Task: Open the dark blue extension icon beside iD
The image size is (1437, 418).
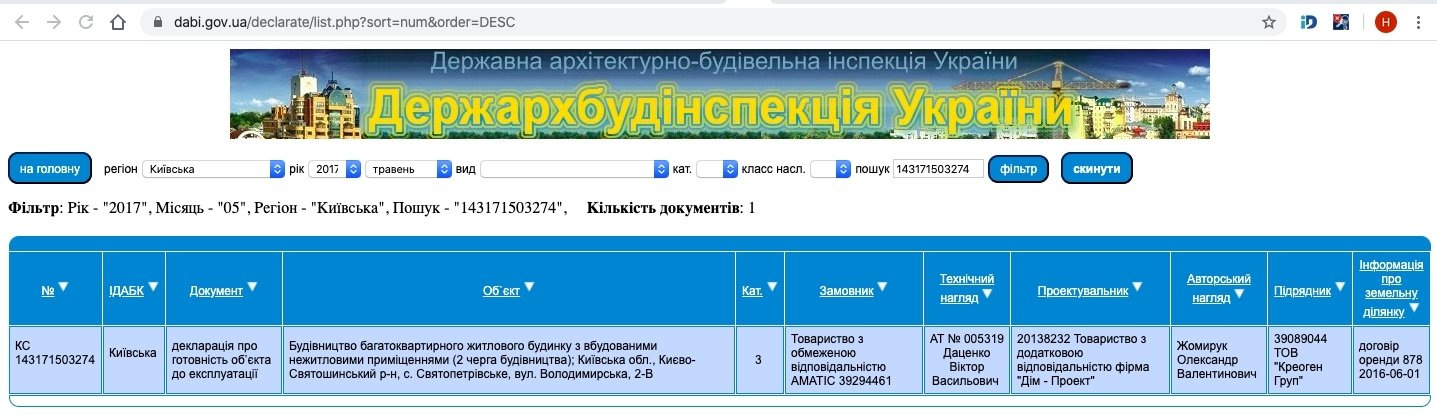Action: (1342, 21)
